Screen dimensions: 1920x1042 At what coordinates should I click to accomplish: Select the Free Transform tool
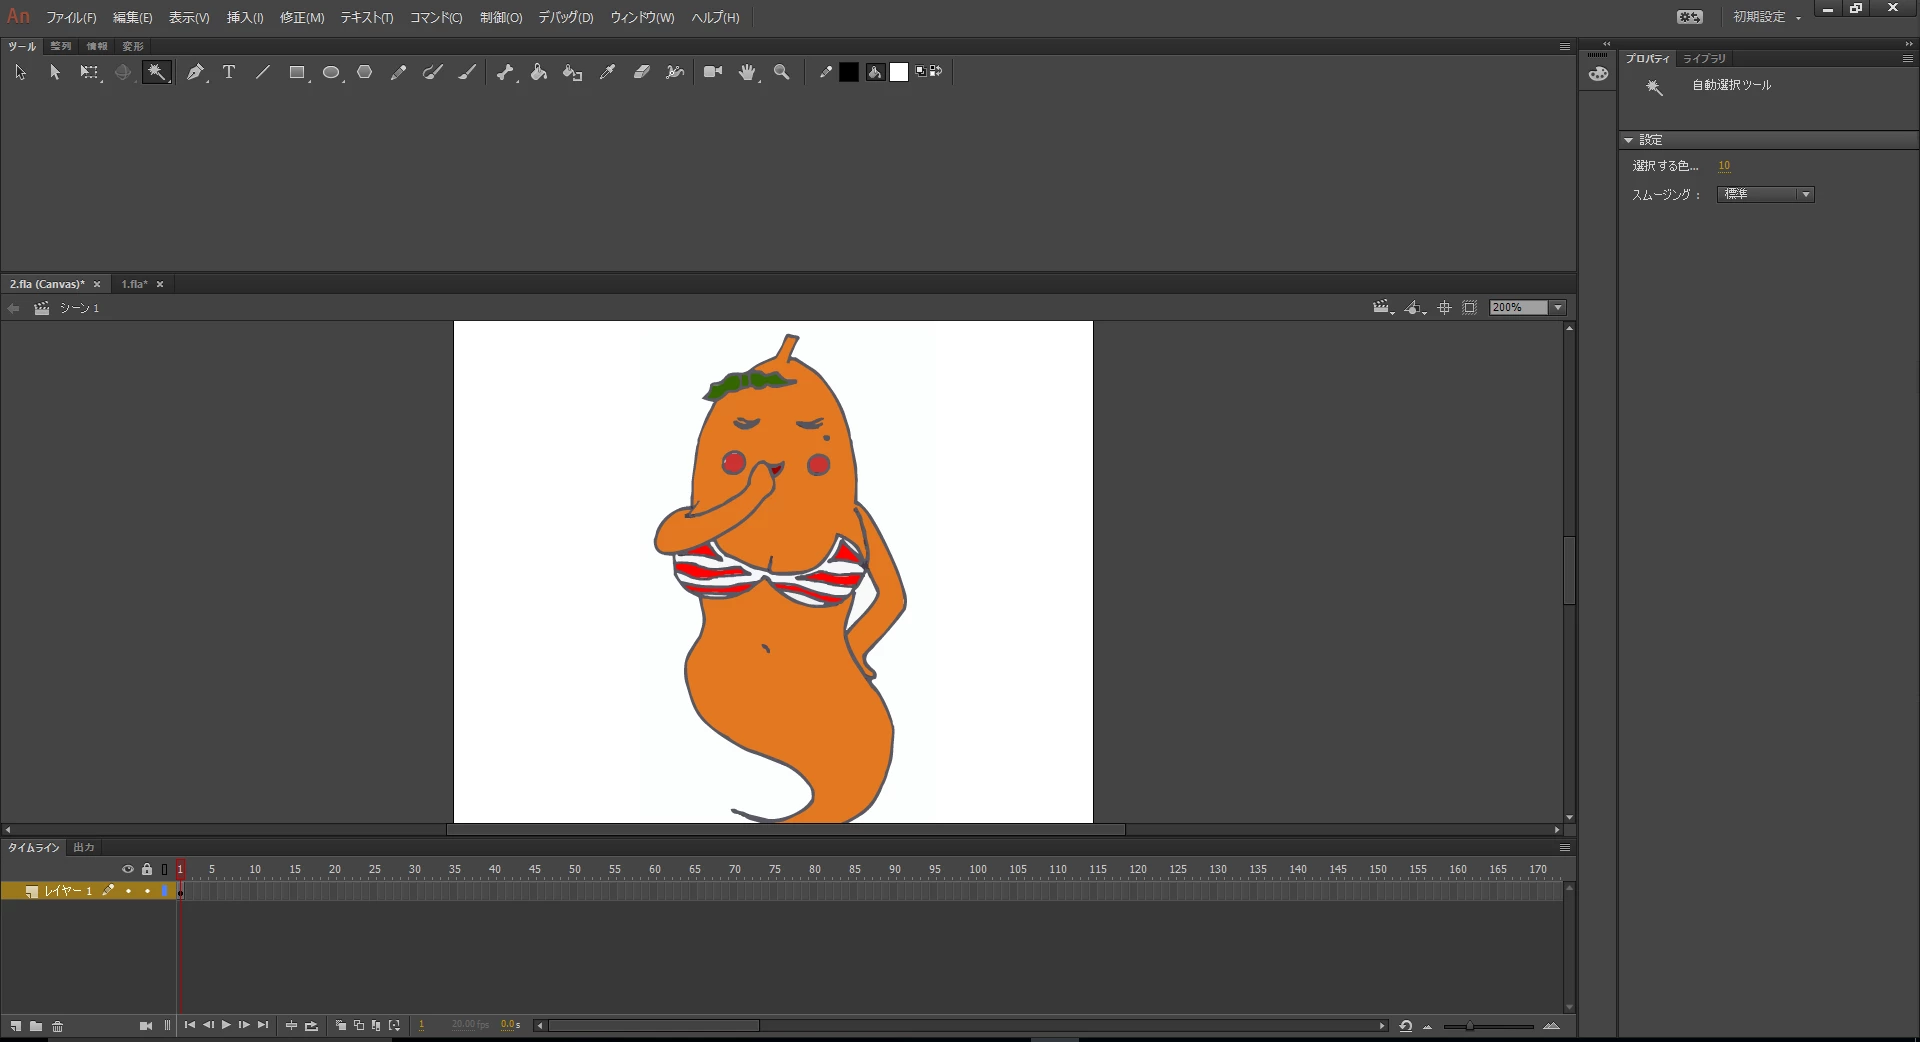[x=90, y=72]
